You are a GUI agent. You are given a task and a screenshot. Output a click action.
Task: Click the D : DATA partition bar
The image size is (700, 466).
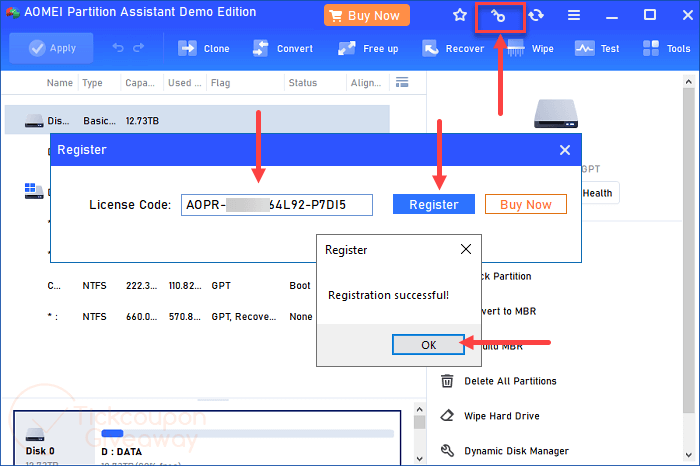click(x=247, y=433)
